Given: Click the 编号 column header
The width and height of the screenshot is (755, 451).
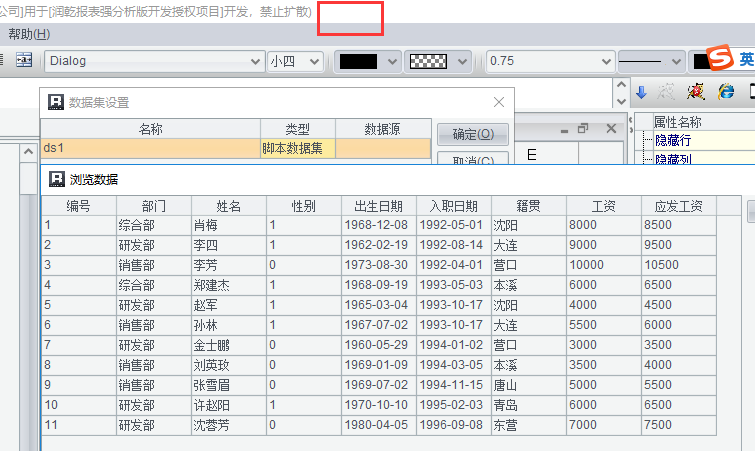Looking at the screenshot, I should click(x=78, y=206).
